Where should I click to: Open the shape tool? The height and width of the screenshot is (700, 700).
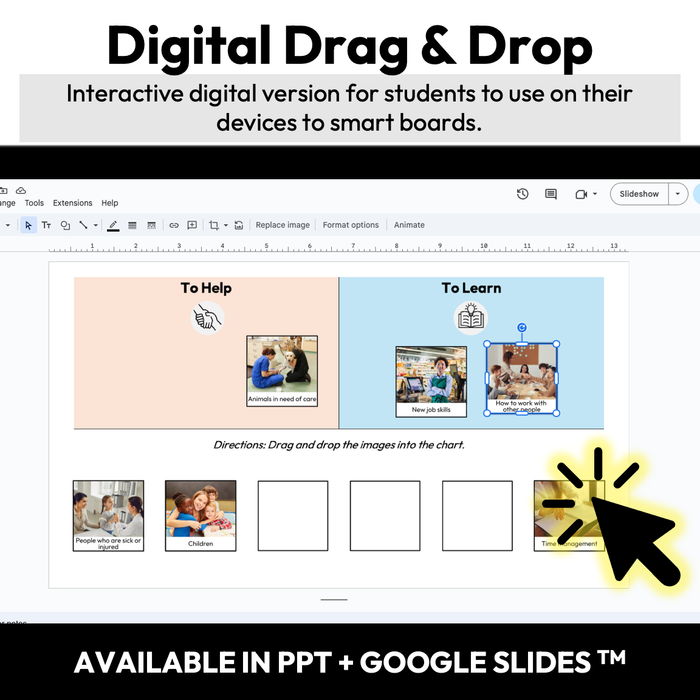point(65,225)
